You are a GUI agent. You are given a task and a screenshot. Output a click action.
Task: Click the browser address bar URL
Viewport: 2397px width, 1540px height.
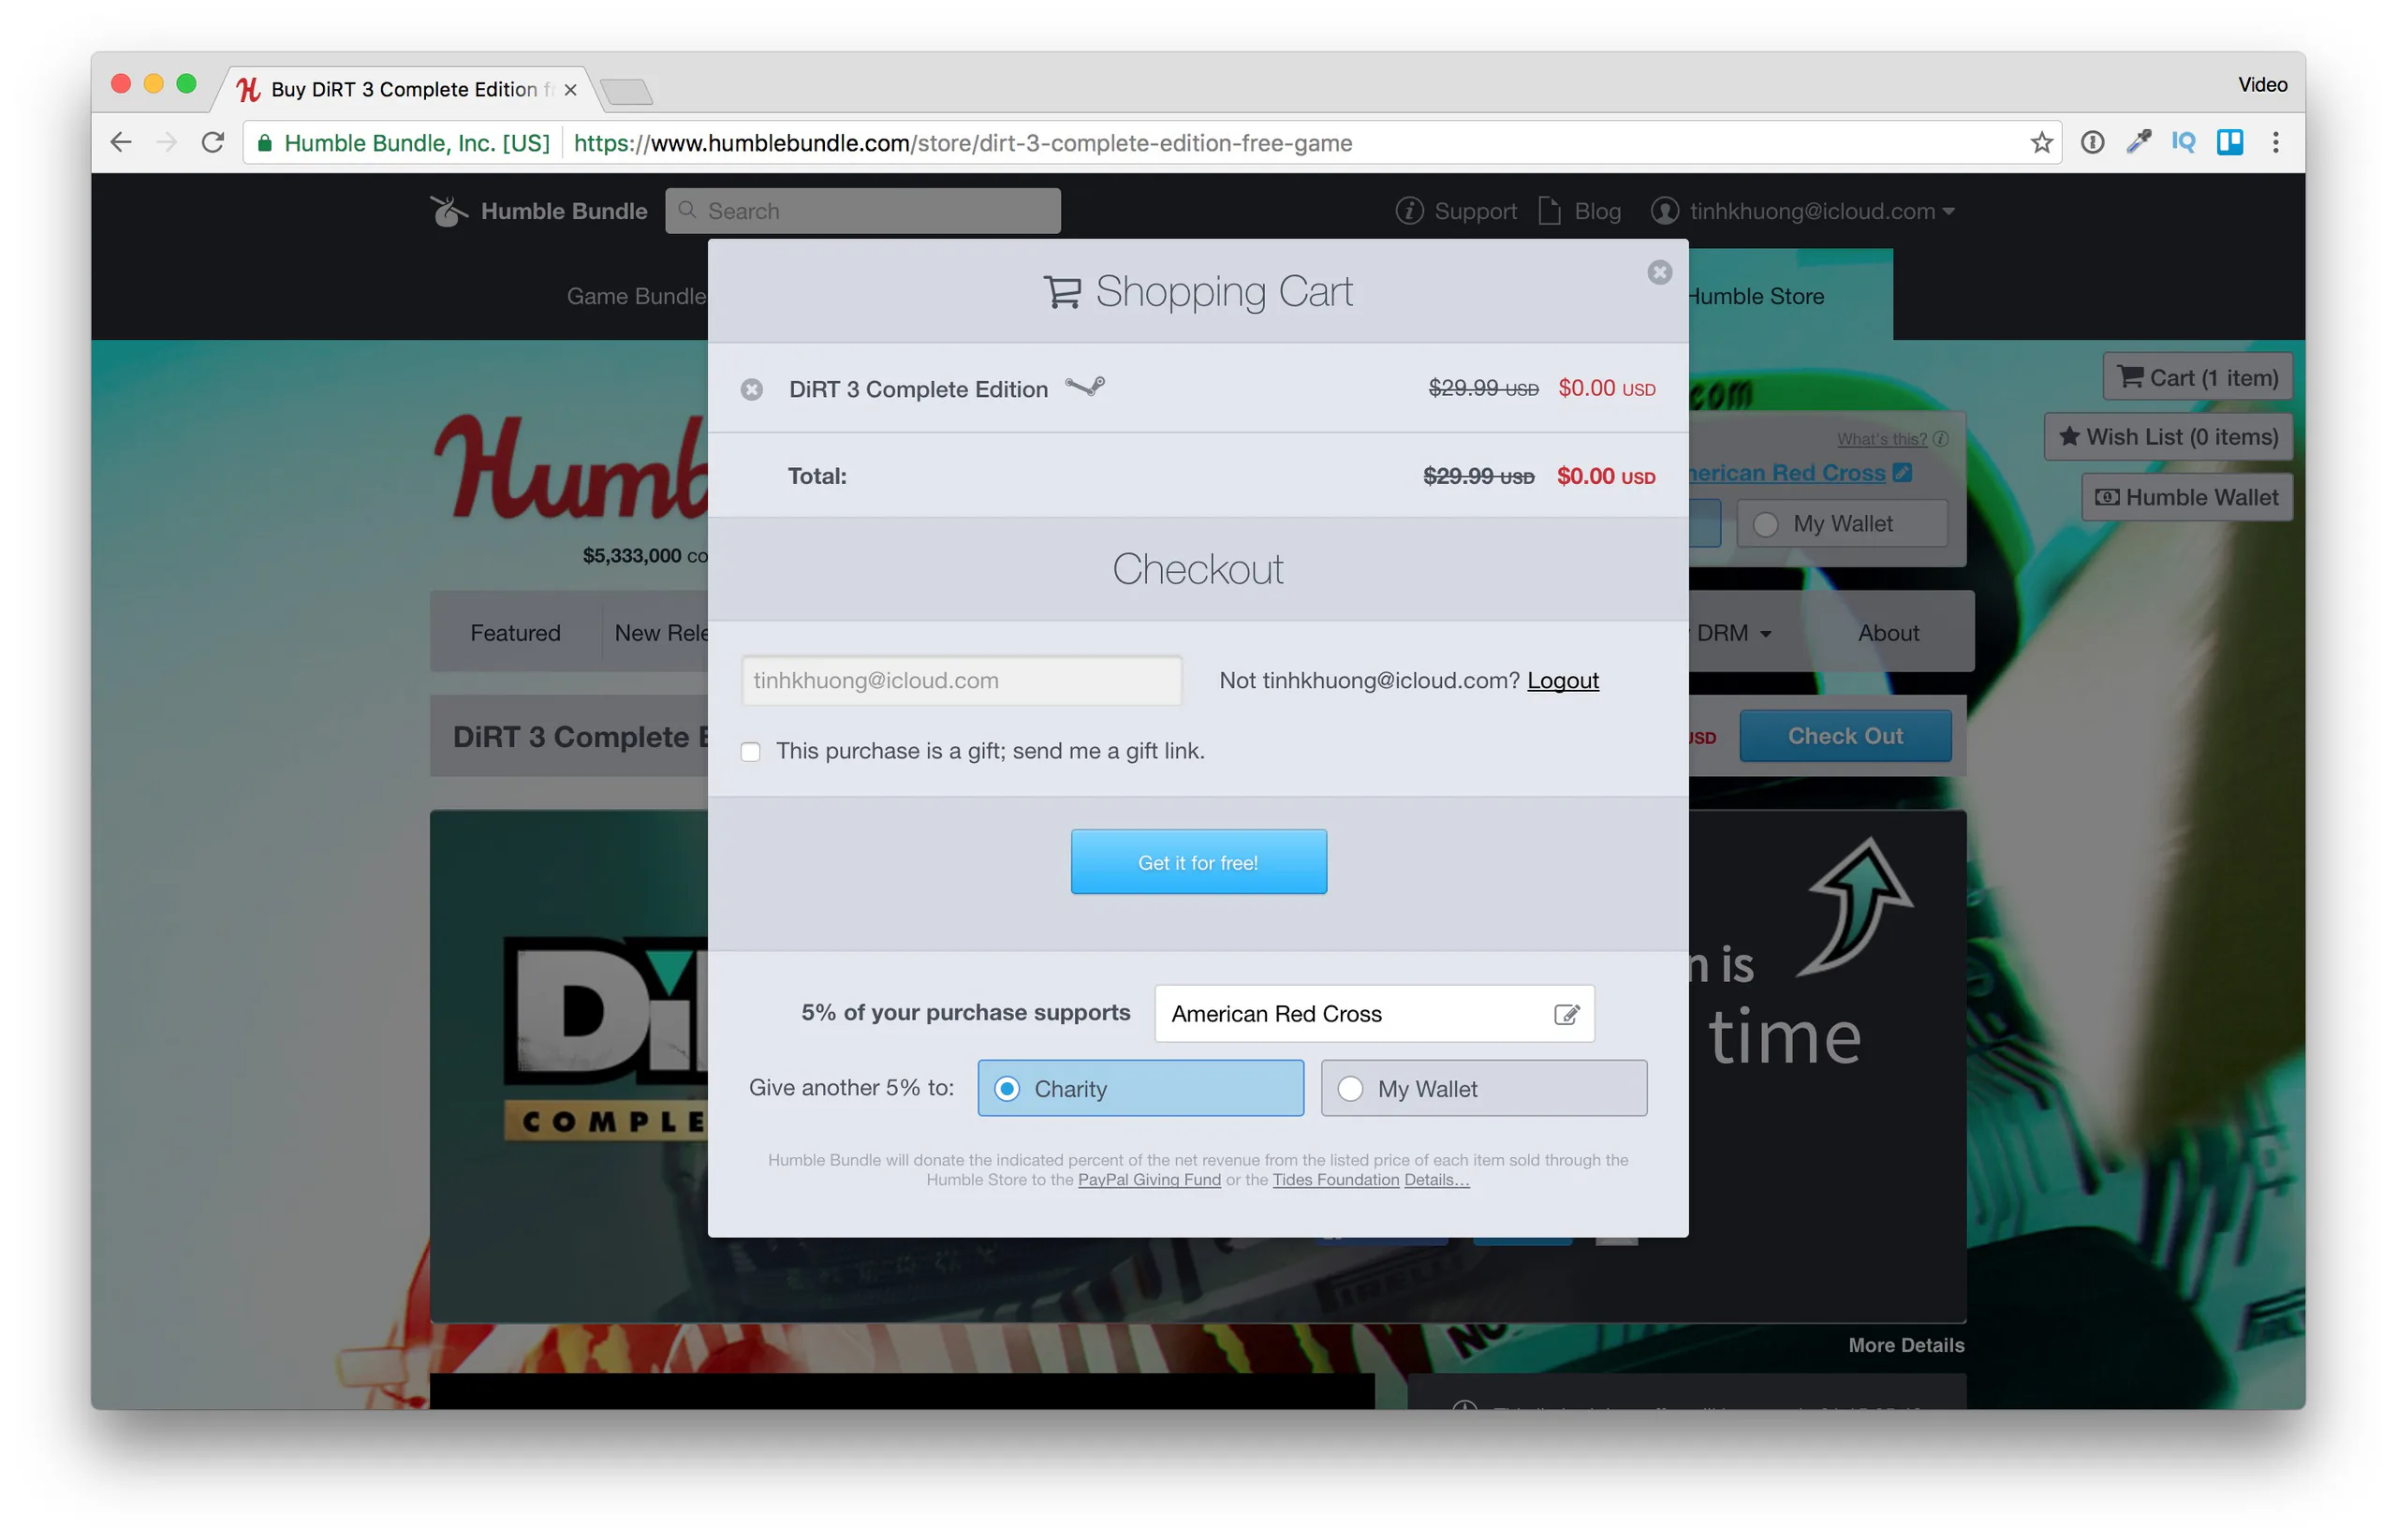click(962, 143)
